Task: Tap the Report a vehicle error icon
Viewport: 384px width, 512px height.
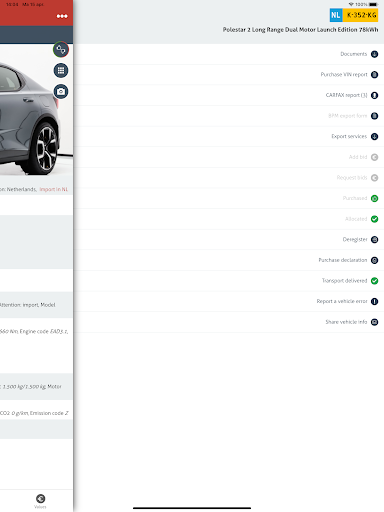Action: coord(374,301)
